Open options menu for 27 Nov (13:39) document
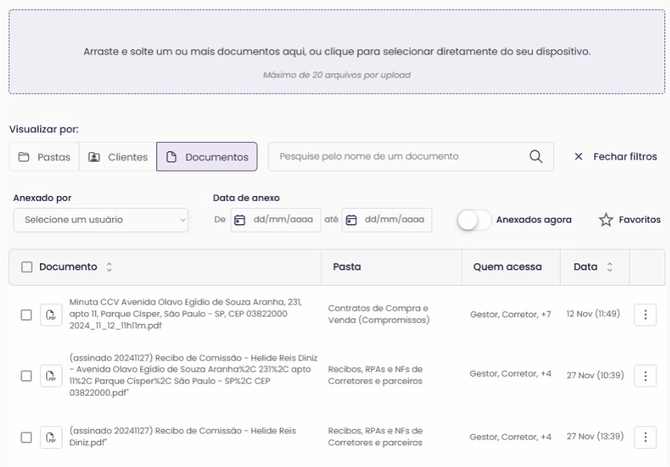Image resolution: width=670 pixels, height=467 pixels. (646, 437)
